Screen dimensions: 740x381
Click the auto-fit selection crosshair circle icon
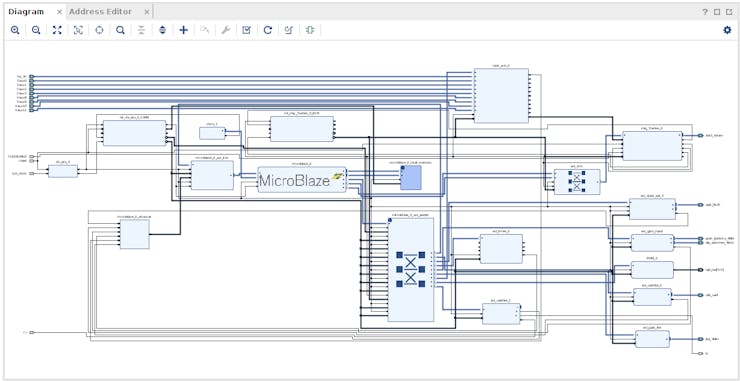(x=99, y=30)
